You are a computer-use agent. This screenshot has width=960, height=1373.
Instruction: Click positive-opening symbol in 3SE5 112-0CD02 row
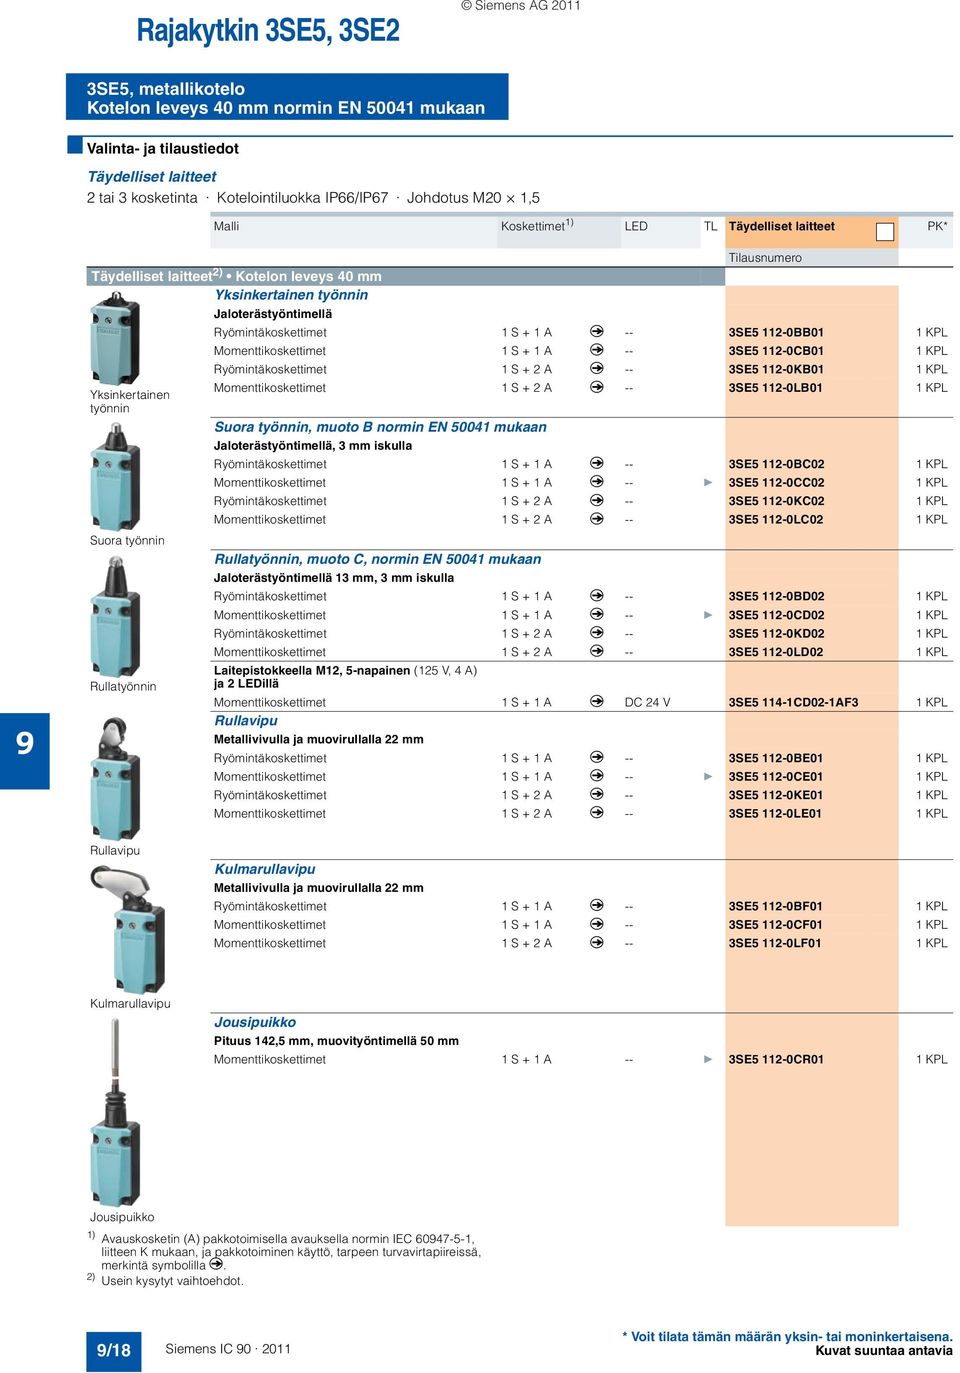(597, 614)
